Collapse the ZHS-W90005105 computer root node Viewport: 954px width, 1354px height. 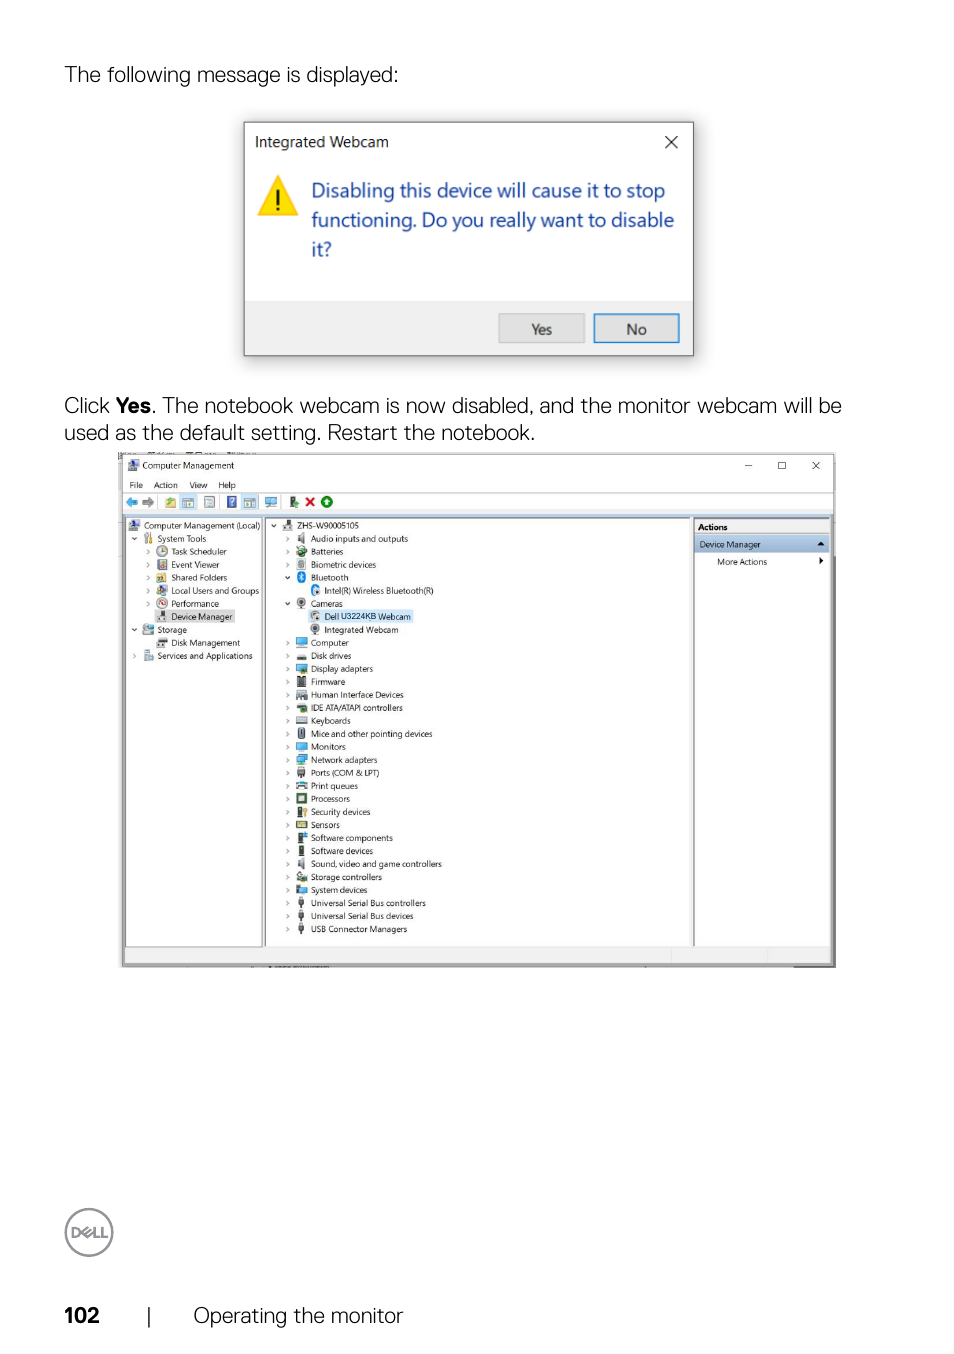274,526
